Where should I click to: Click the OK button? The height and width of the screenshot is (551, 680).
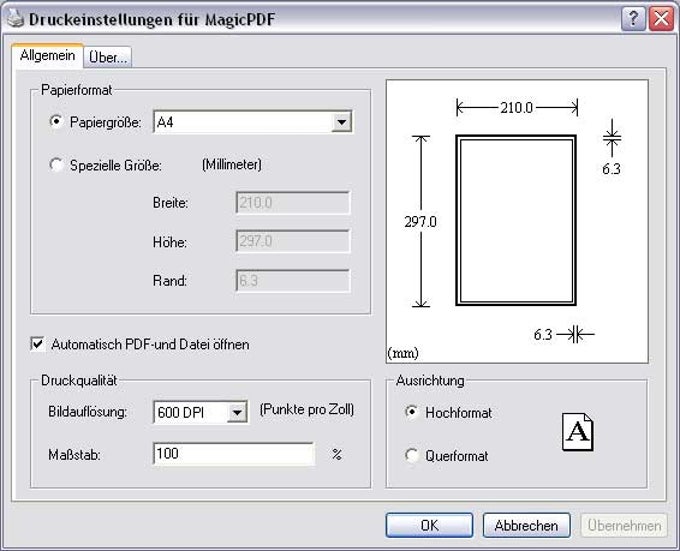(x=429, y=525)
